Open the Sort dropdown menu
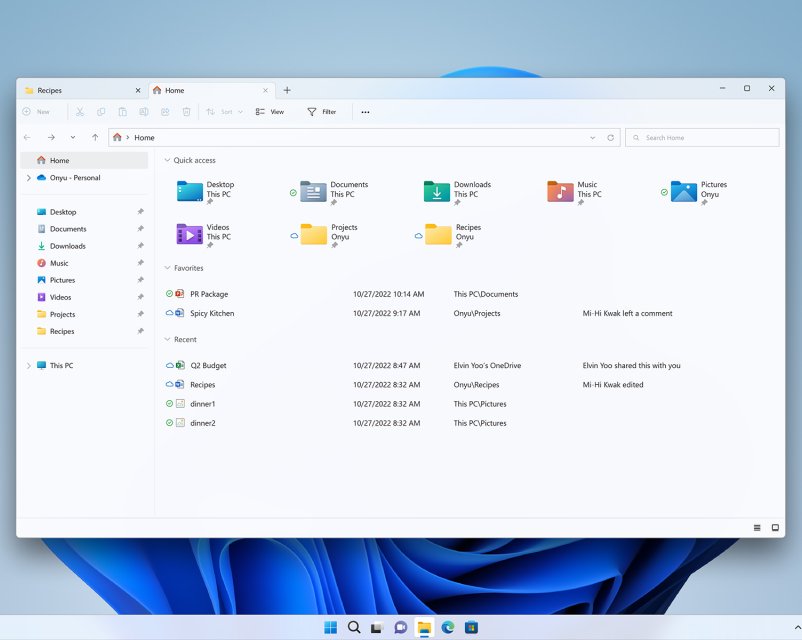This screenshot has height=640, width=802. pyautogui.click(x=225, y=112)
